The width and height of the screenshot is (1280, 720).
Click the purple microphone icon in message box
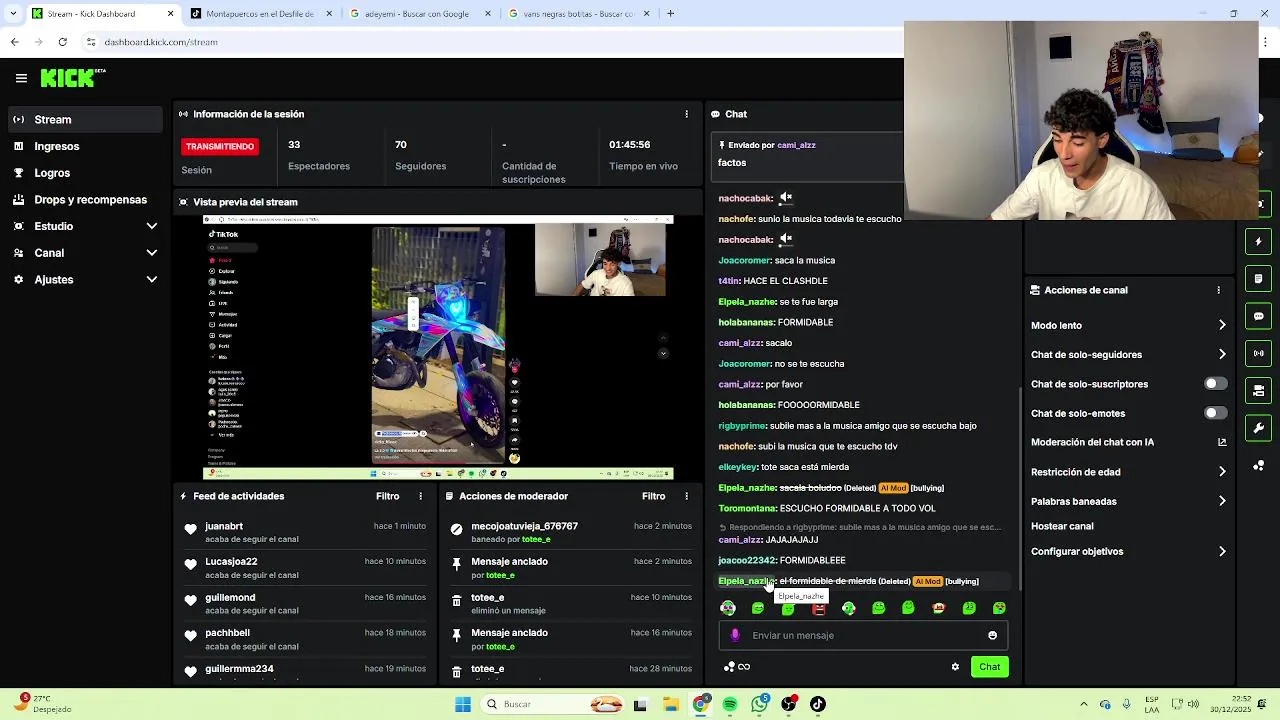click(735, 635)
